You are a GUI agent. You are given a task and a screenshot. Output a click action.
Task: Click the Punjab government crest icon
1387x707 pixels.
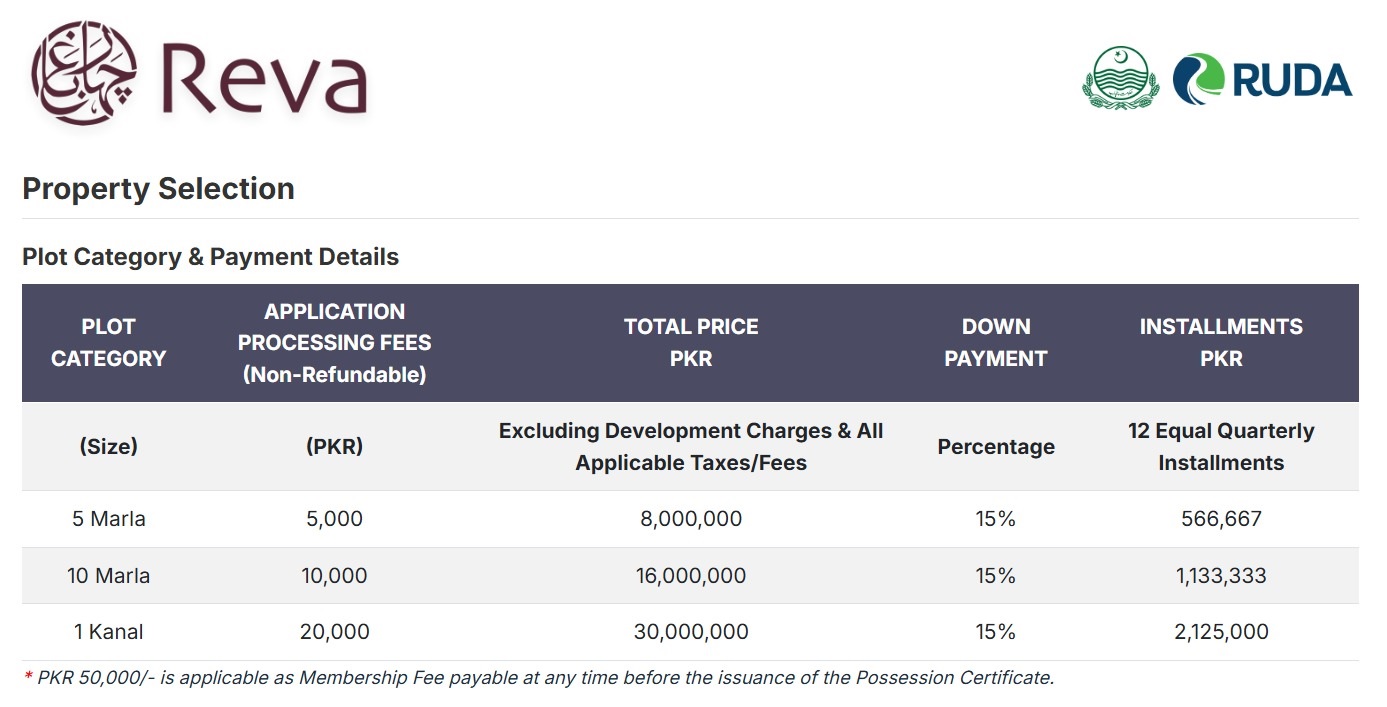tap(1119, 79)
